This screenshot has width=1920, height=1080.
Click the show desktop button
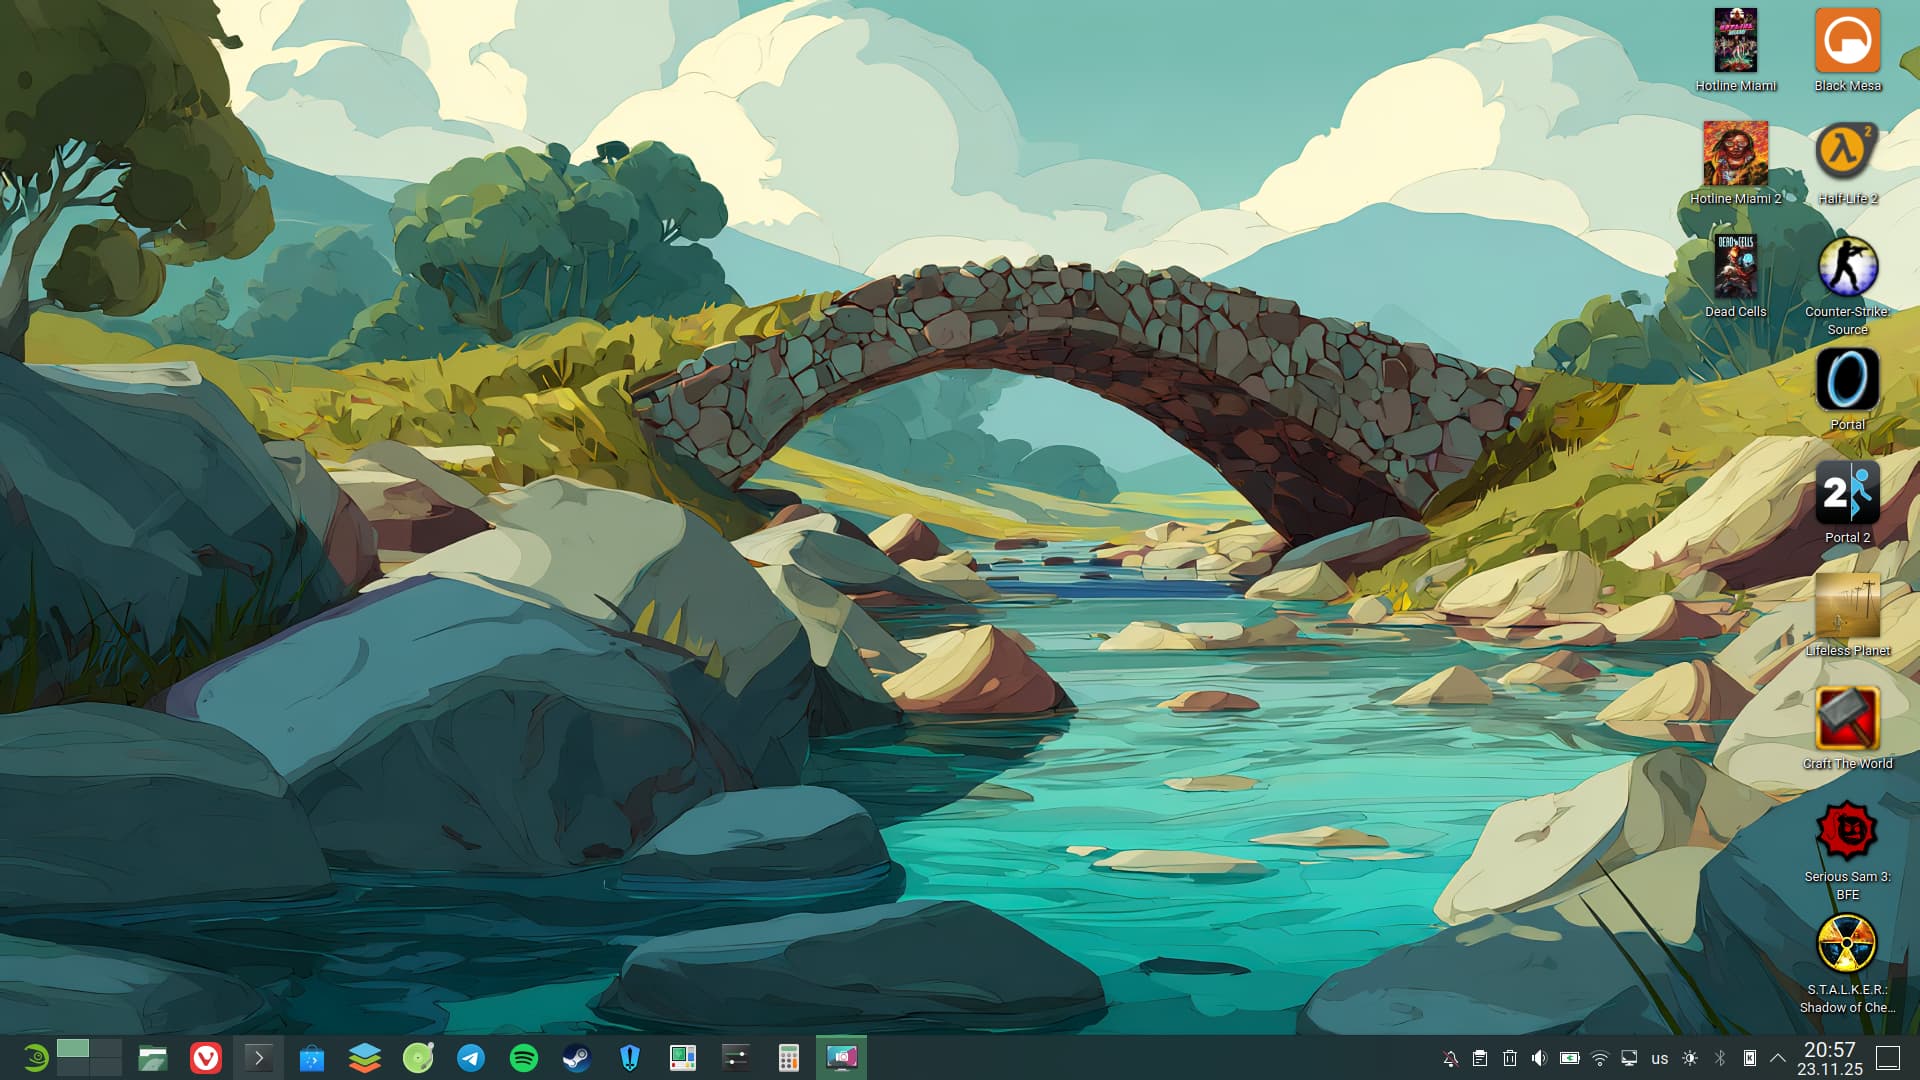1887,1058
